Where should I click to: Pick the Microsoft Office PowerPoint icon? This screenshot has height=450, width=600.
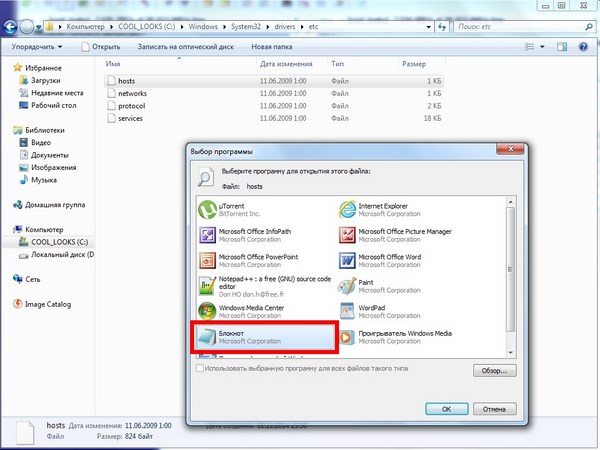coord(208,260)
